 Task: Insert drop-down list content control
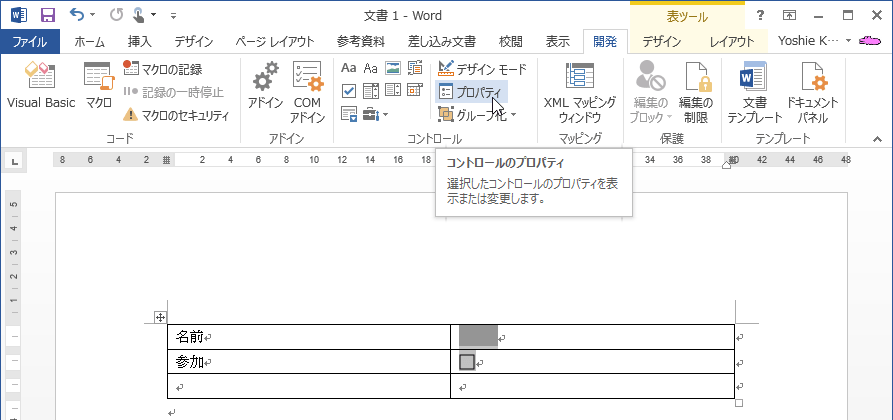click(x=393, y=91)
